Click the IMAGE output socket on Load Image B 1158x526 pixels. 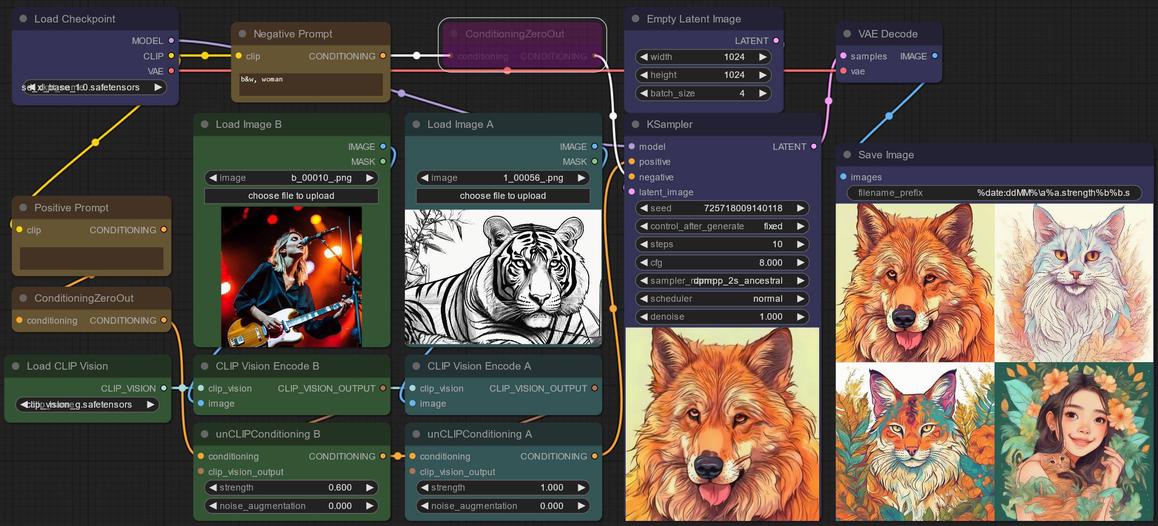pos(383,146)
